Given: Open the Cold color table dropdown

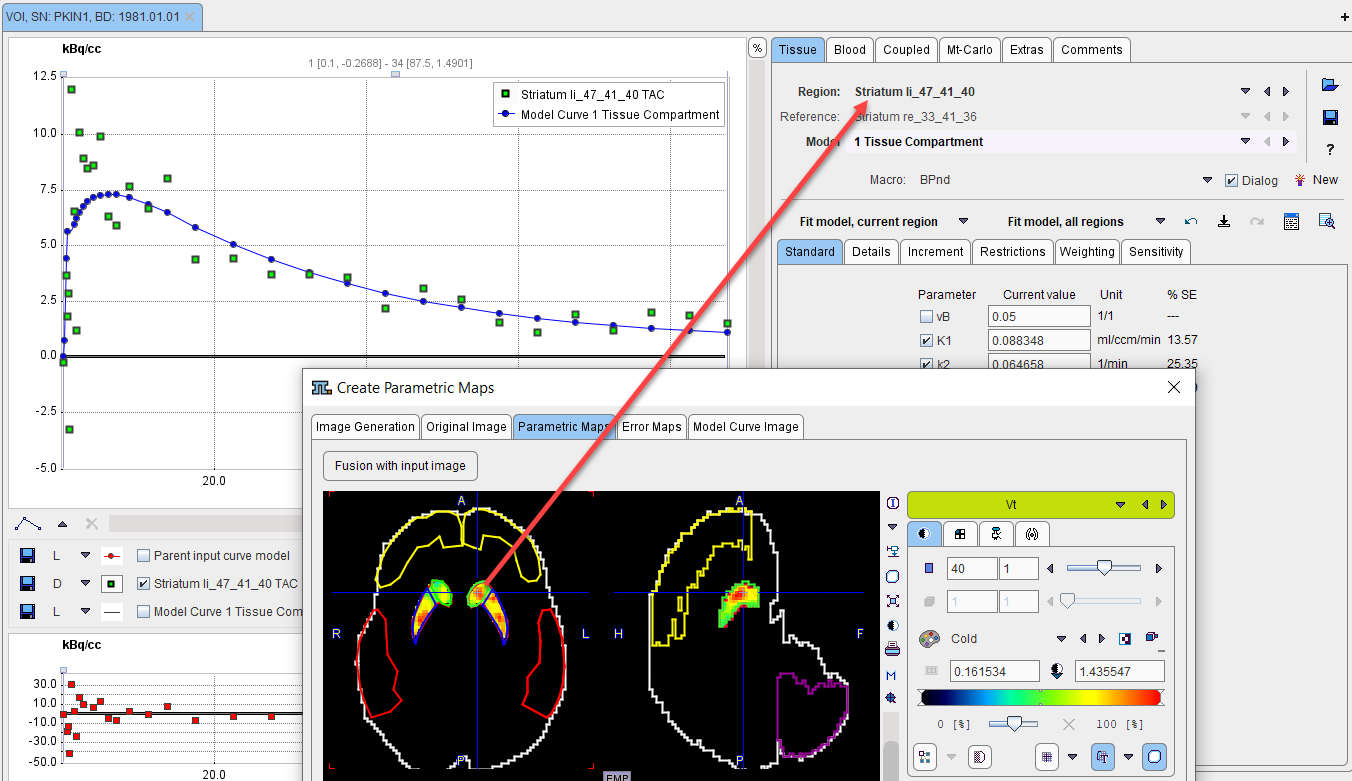Looking at the screenshot, I should coord(1062,638).
